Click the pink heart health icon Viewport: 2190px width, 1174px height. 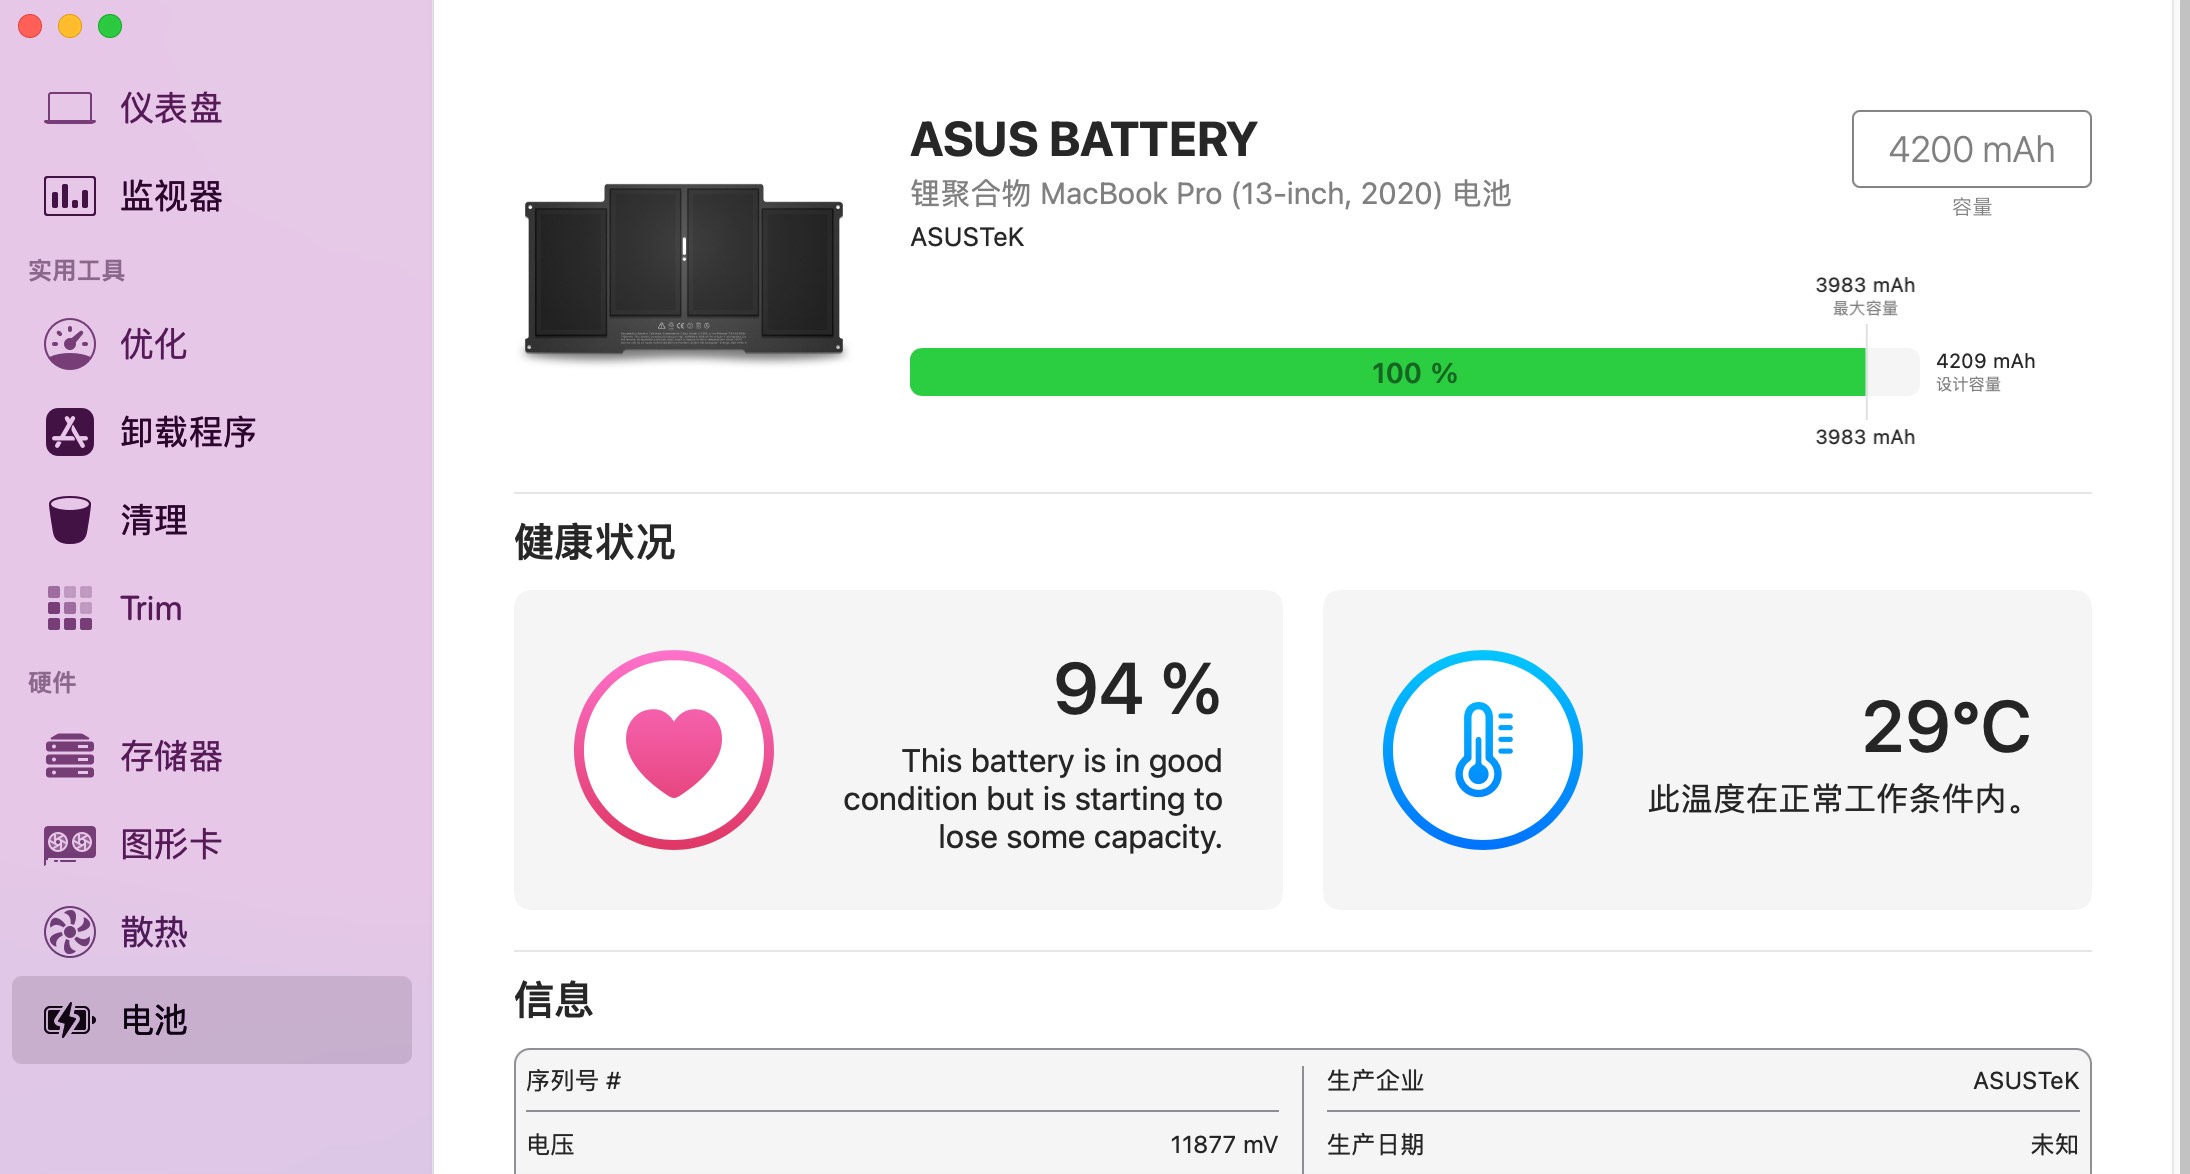click(x=674, y=750)
